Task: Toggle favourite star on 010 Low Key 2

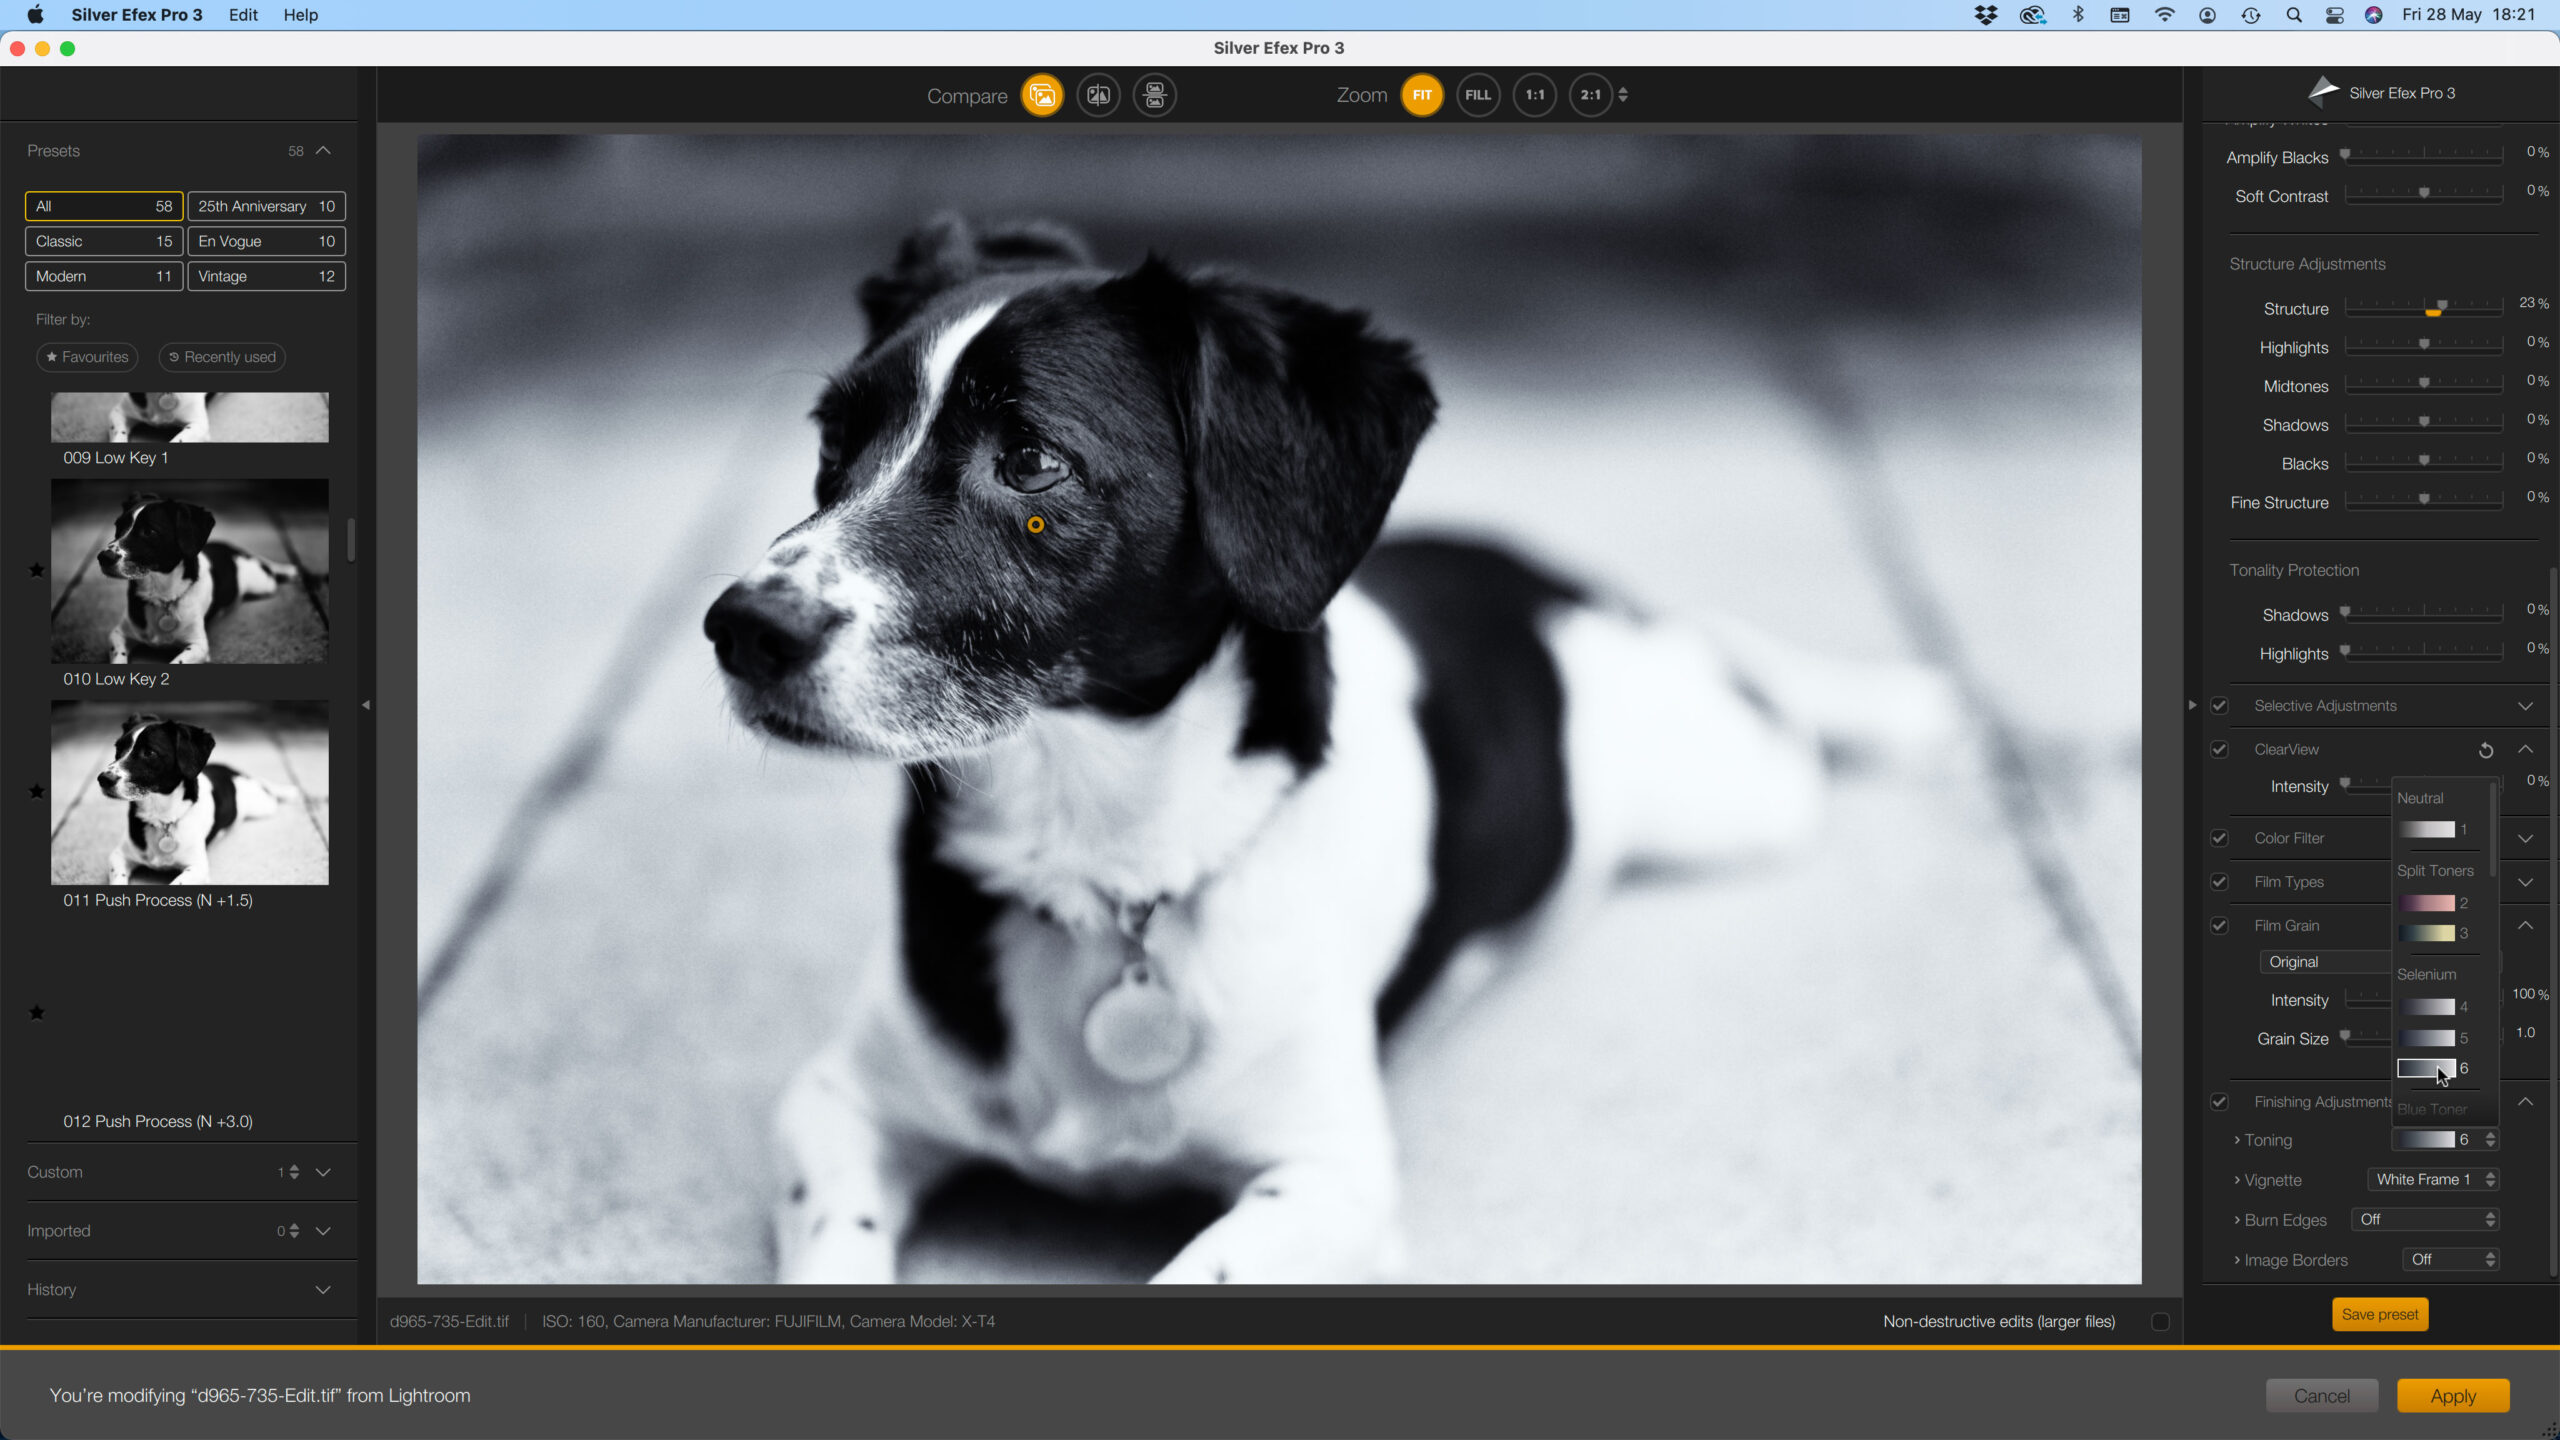Action: (x=37, y=570)
